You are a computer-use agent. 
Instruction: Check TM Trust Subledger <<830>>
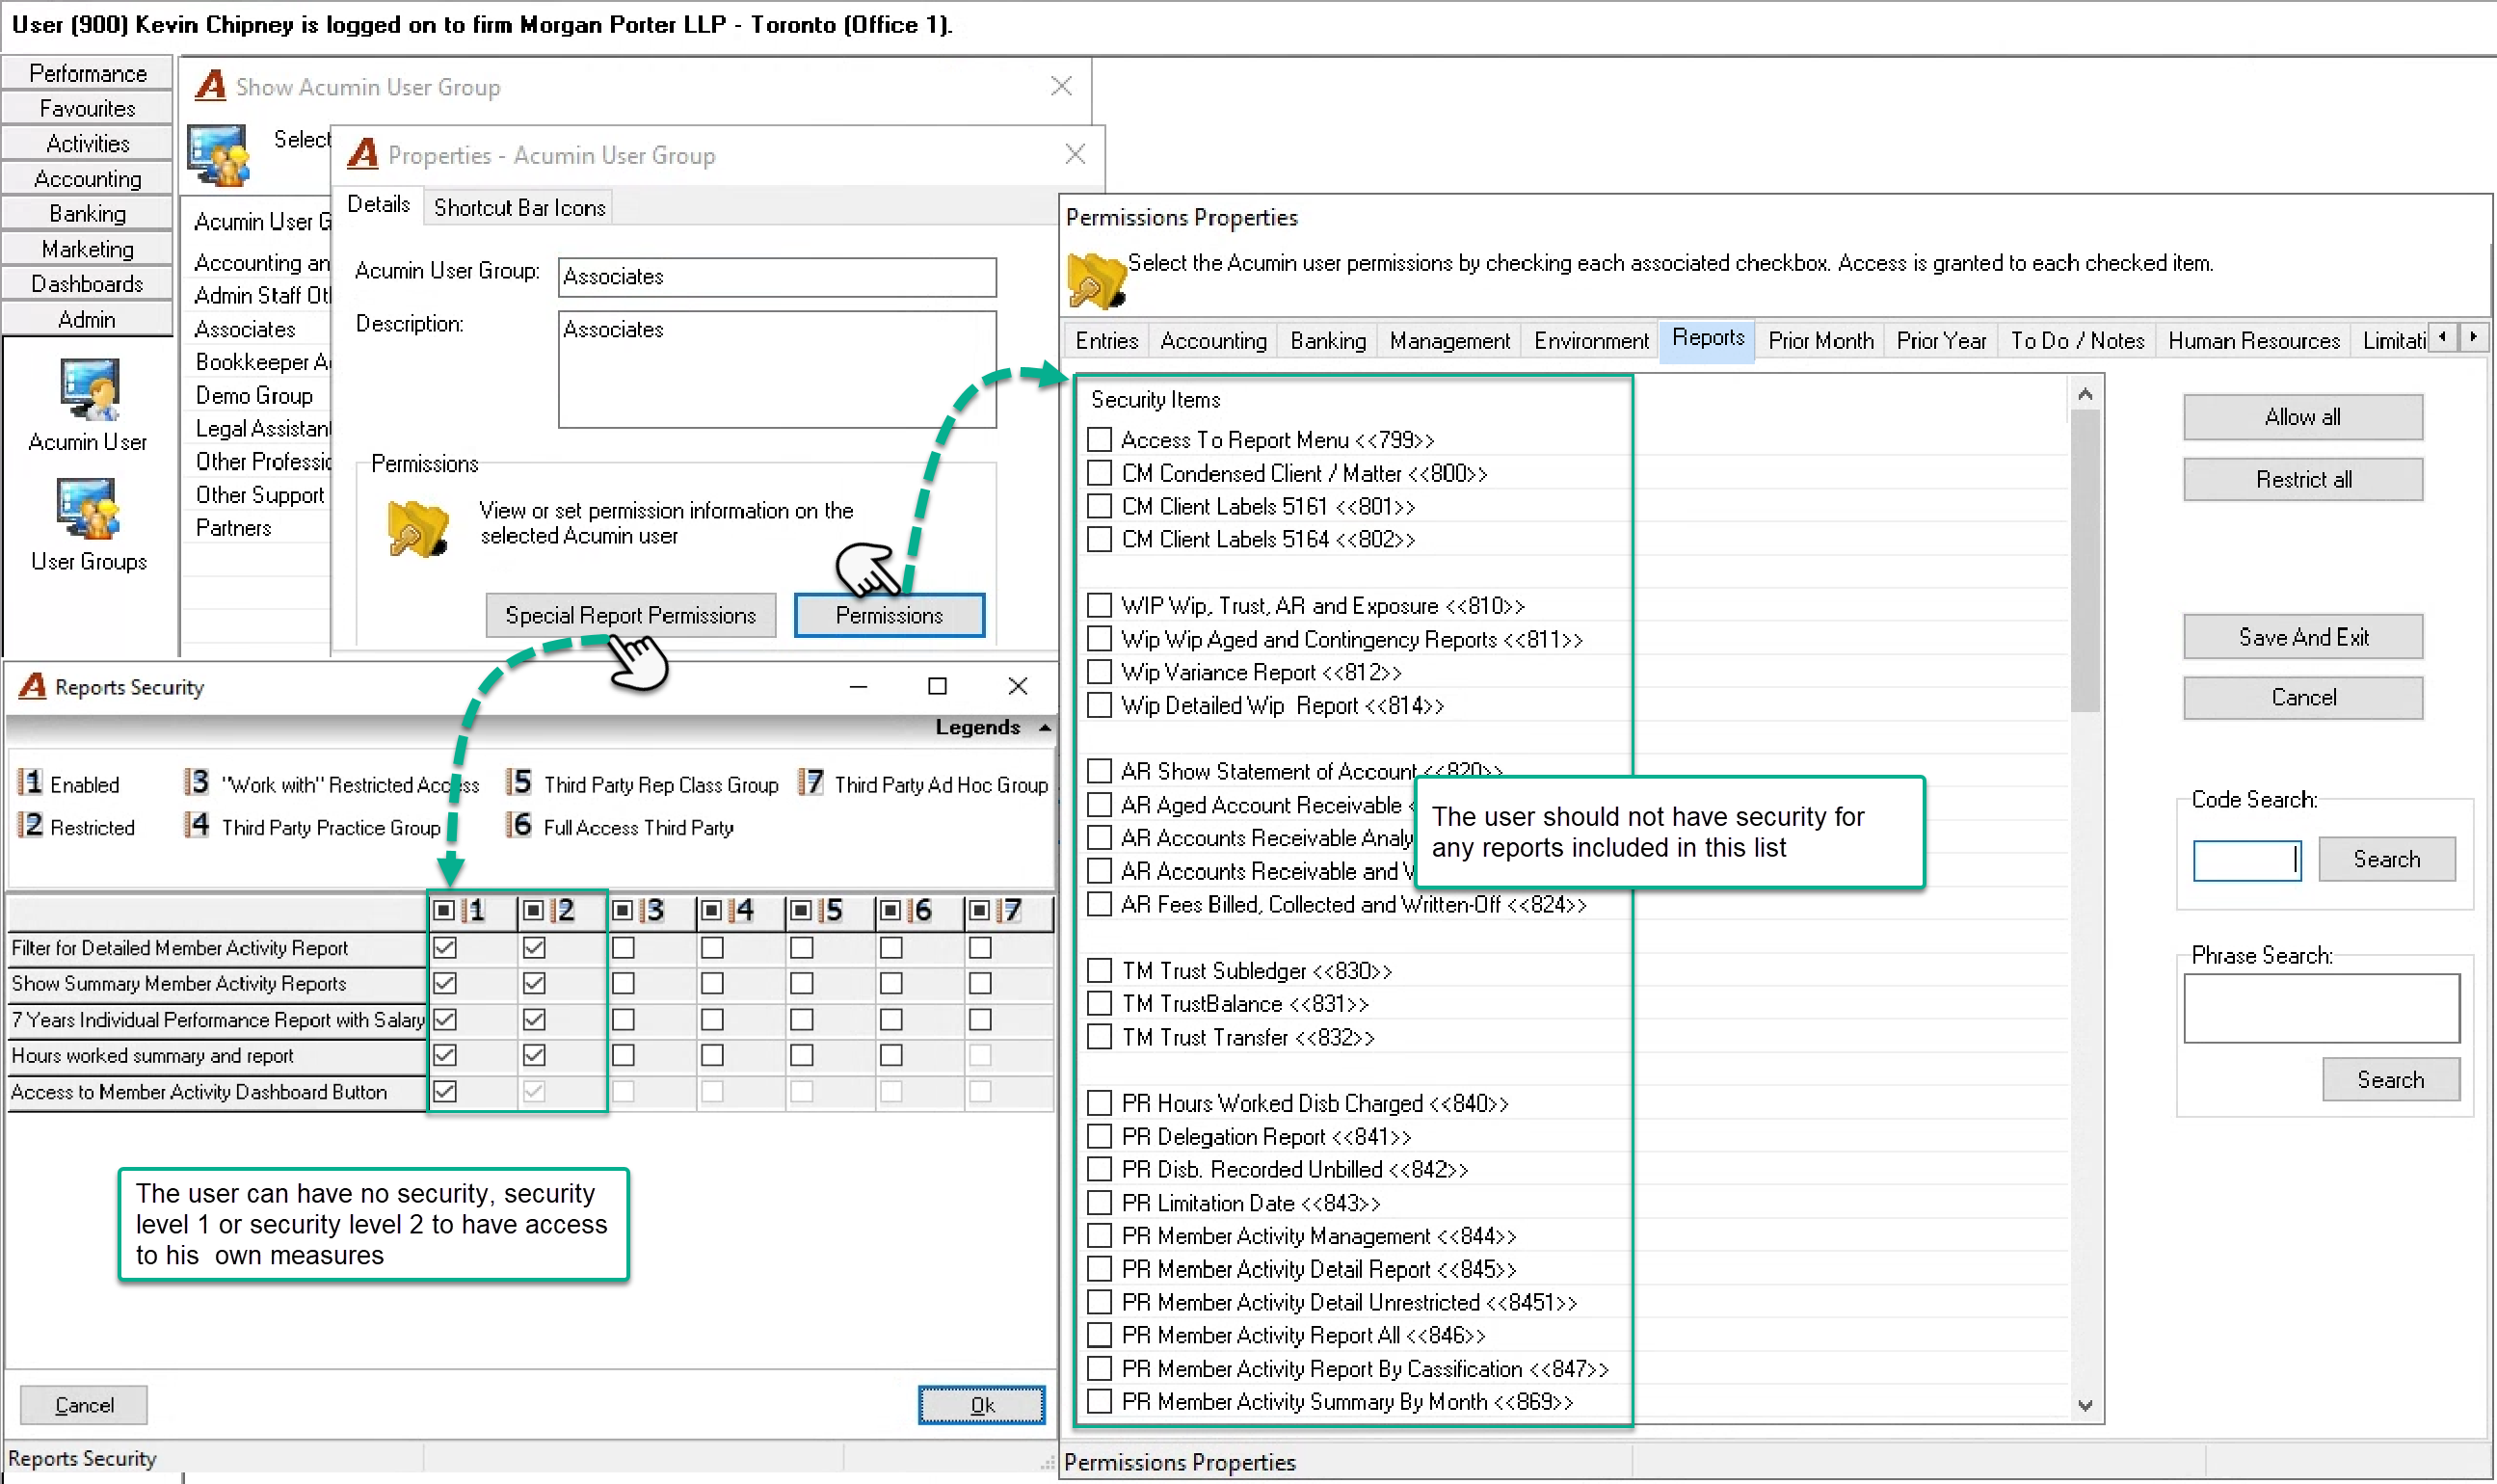tap(1100, 971)
